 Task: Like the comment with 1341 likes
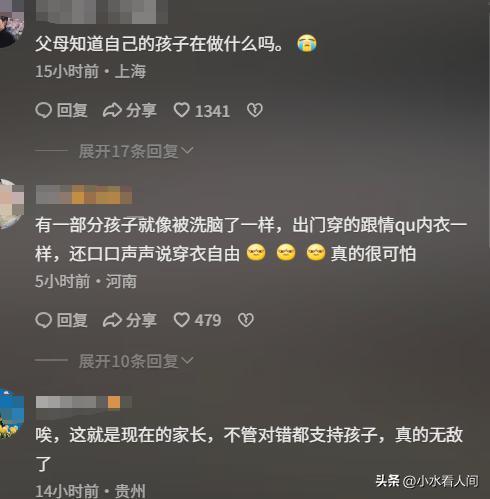(x=202, y=110)
